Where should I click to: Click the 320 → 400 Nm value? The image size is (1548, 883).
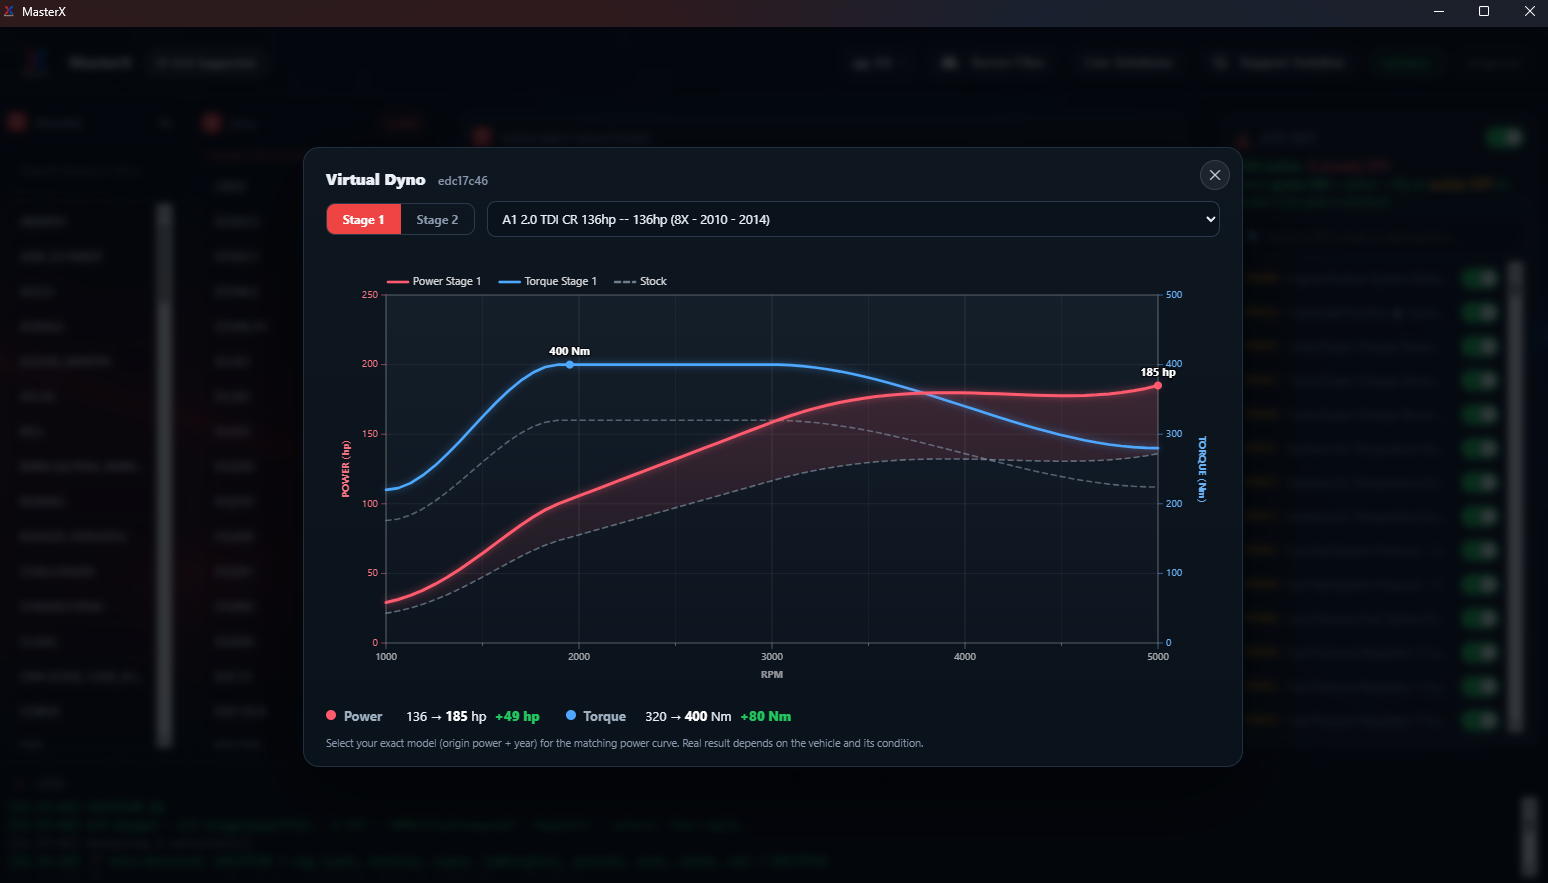pyautogui.click(x=688, y=716)
